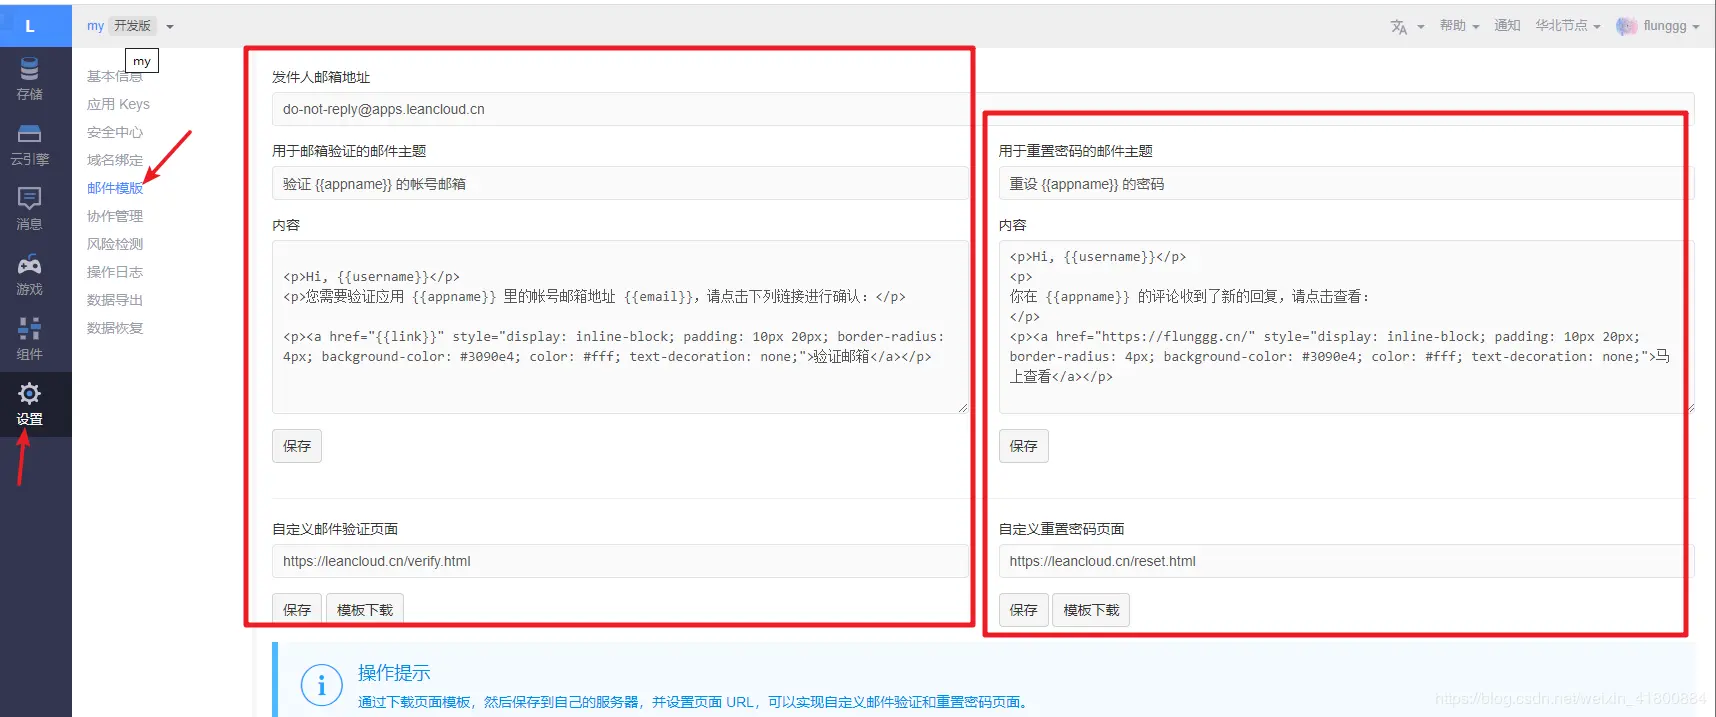Save the reset password email template

point(1024,446)
